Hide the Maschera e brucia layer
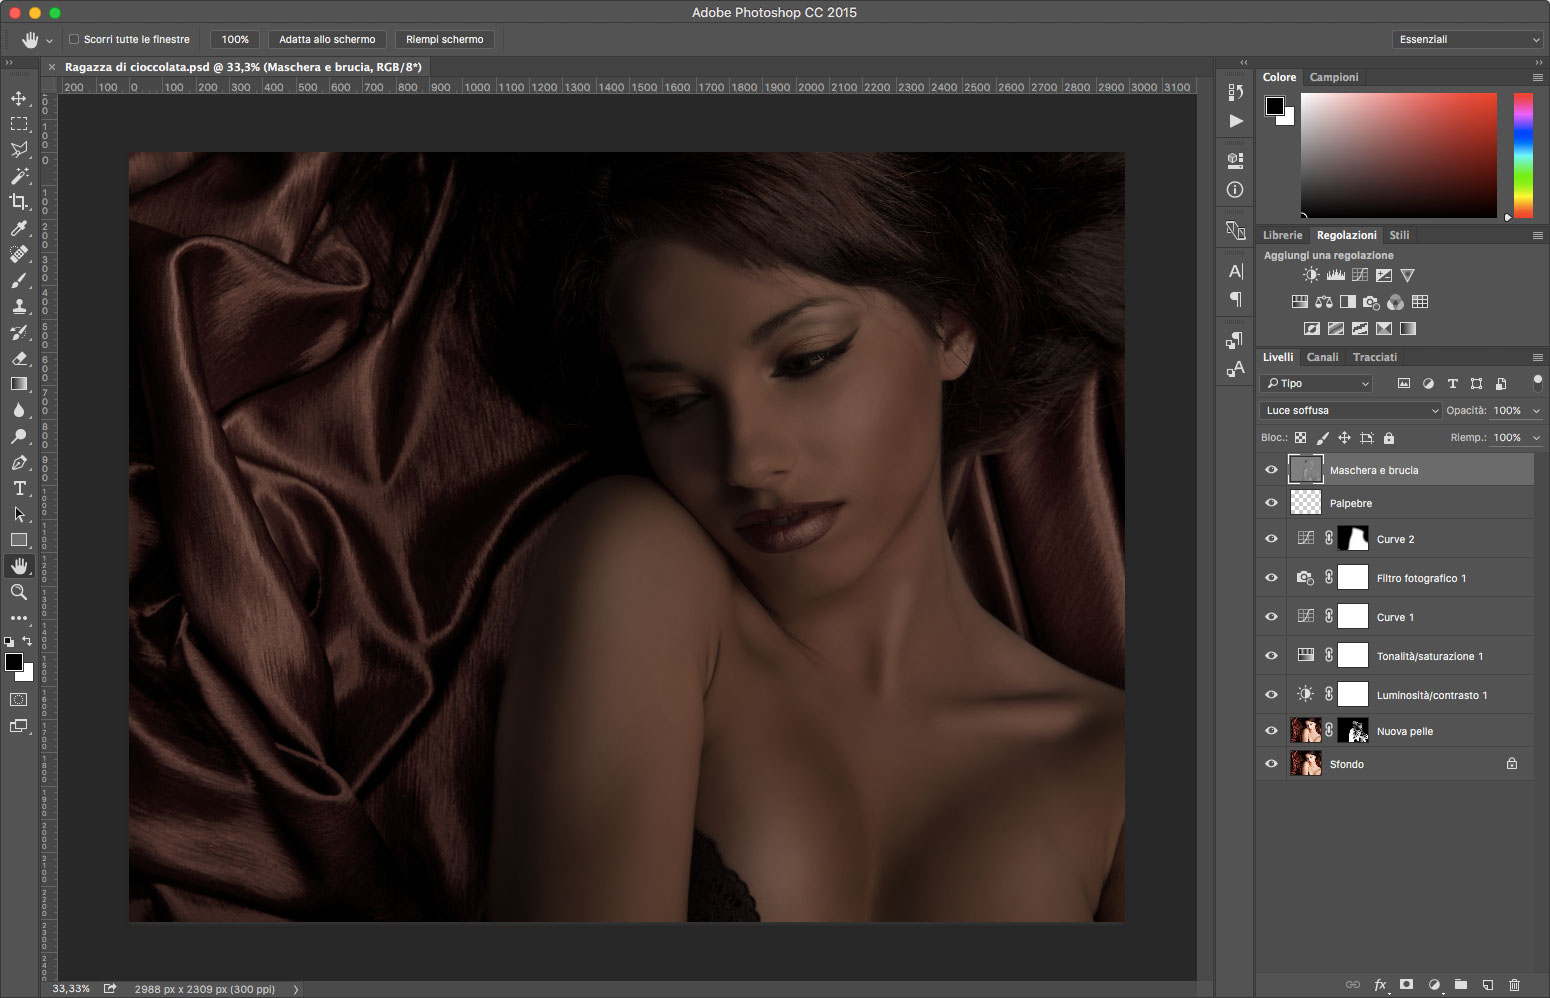 [x=1271, y=470]
